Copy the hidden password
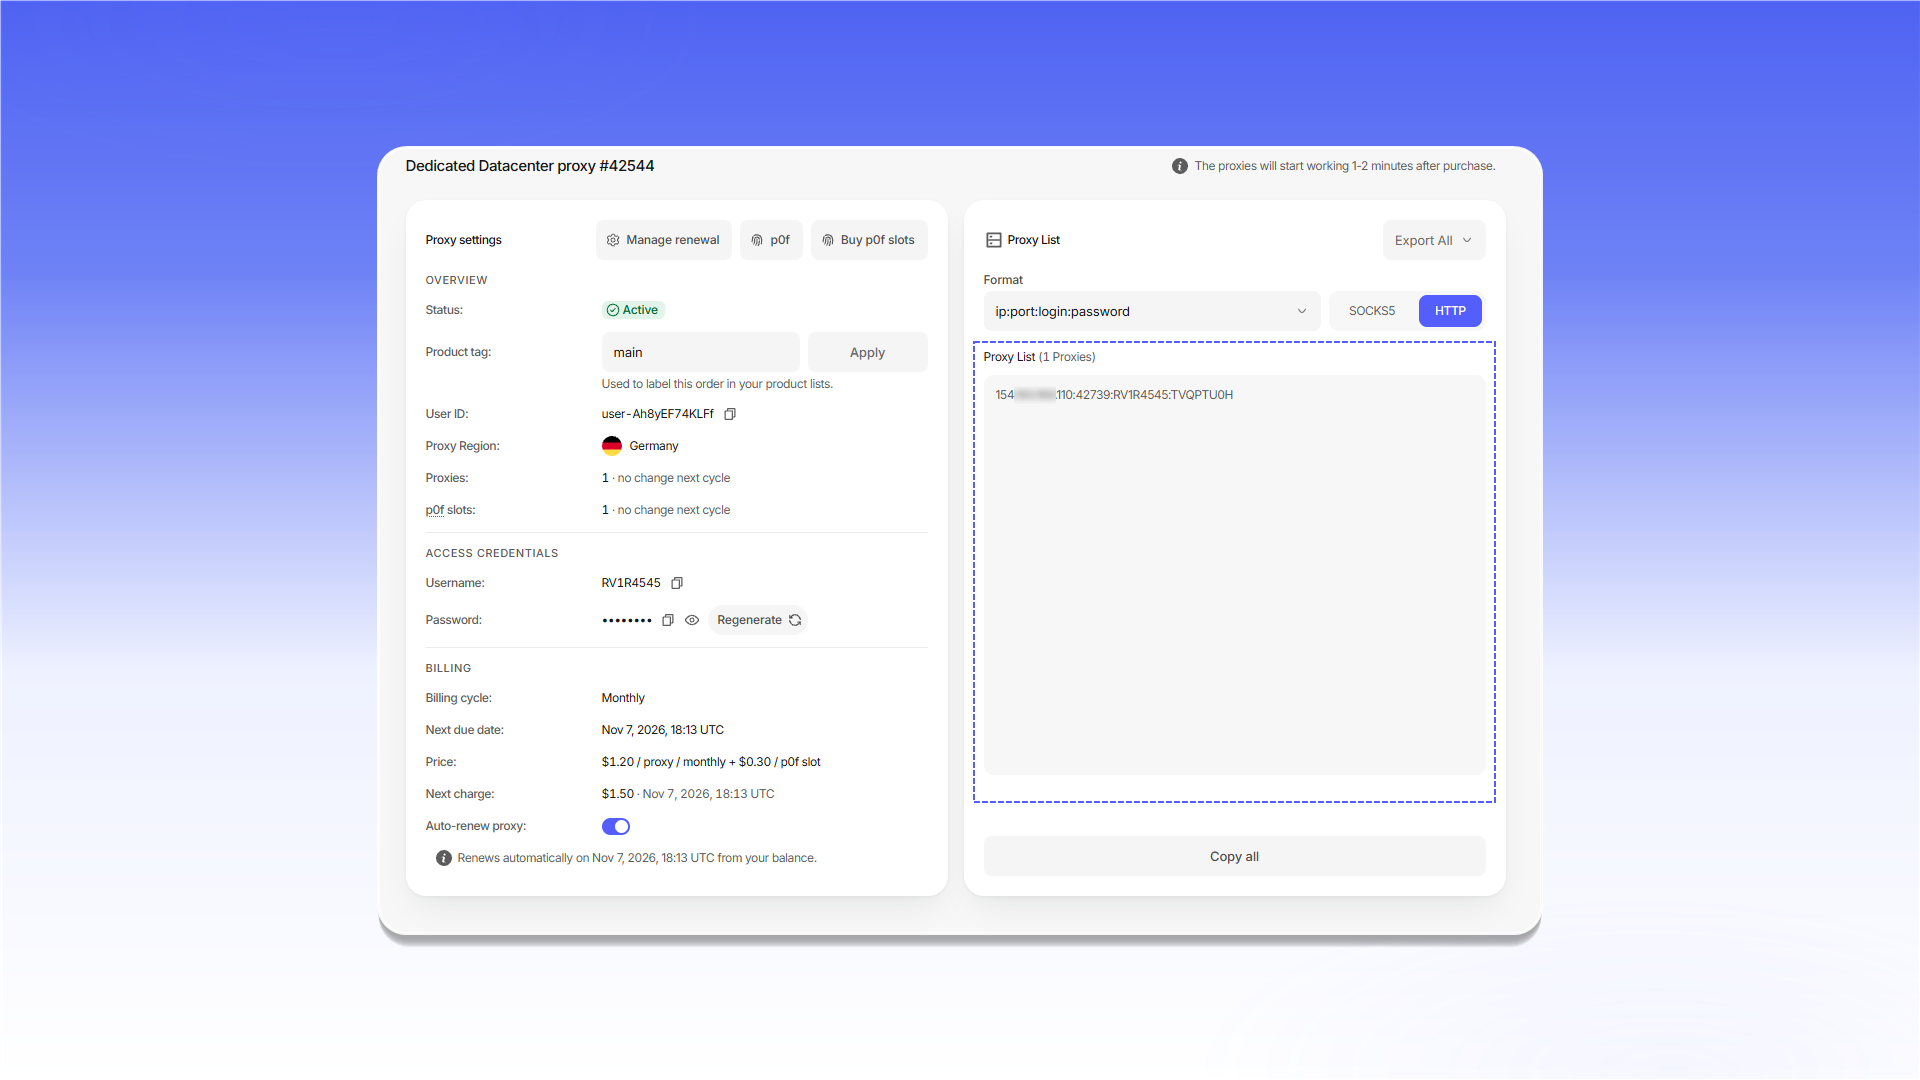The image size is (1920, 1080). 668,620
